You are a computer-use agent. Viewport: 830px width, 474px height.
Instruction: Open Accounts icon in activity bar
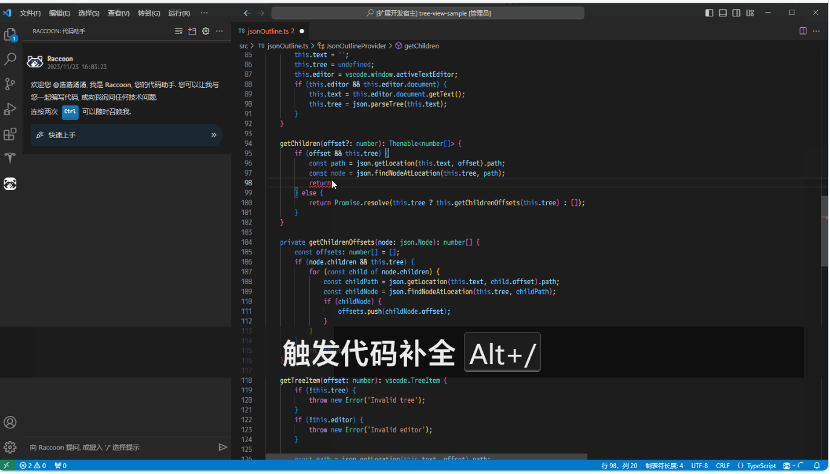11,423
